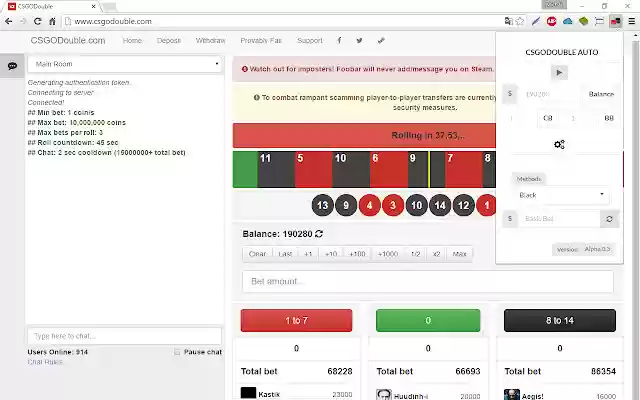Screen dimensions: 640x400
Task: Bet on black 8 to 14
Action: click(x=560, y=320)
